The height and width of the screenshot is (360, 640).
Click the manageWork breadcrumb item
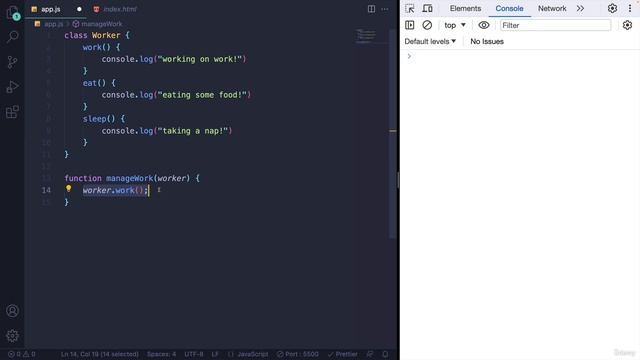[98, 24]
